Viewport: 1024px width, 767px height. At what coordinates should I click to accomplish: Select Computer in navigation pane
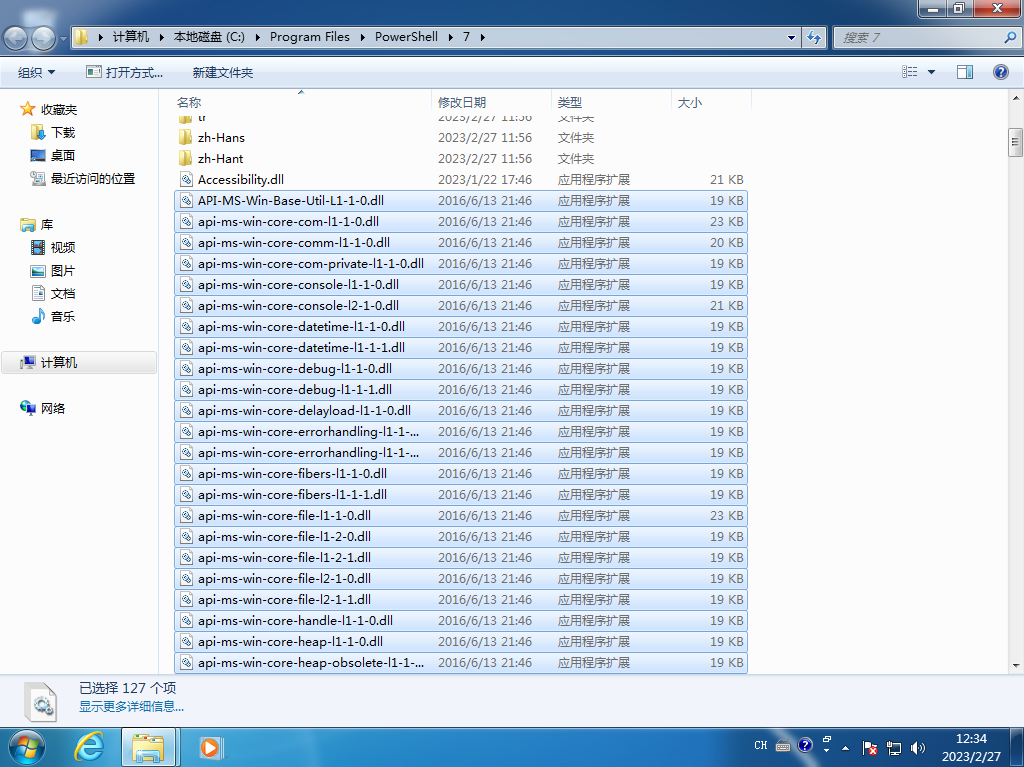tap(79, 363)
